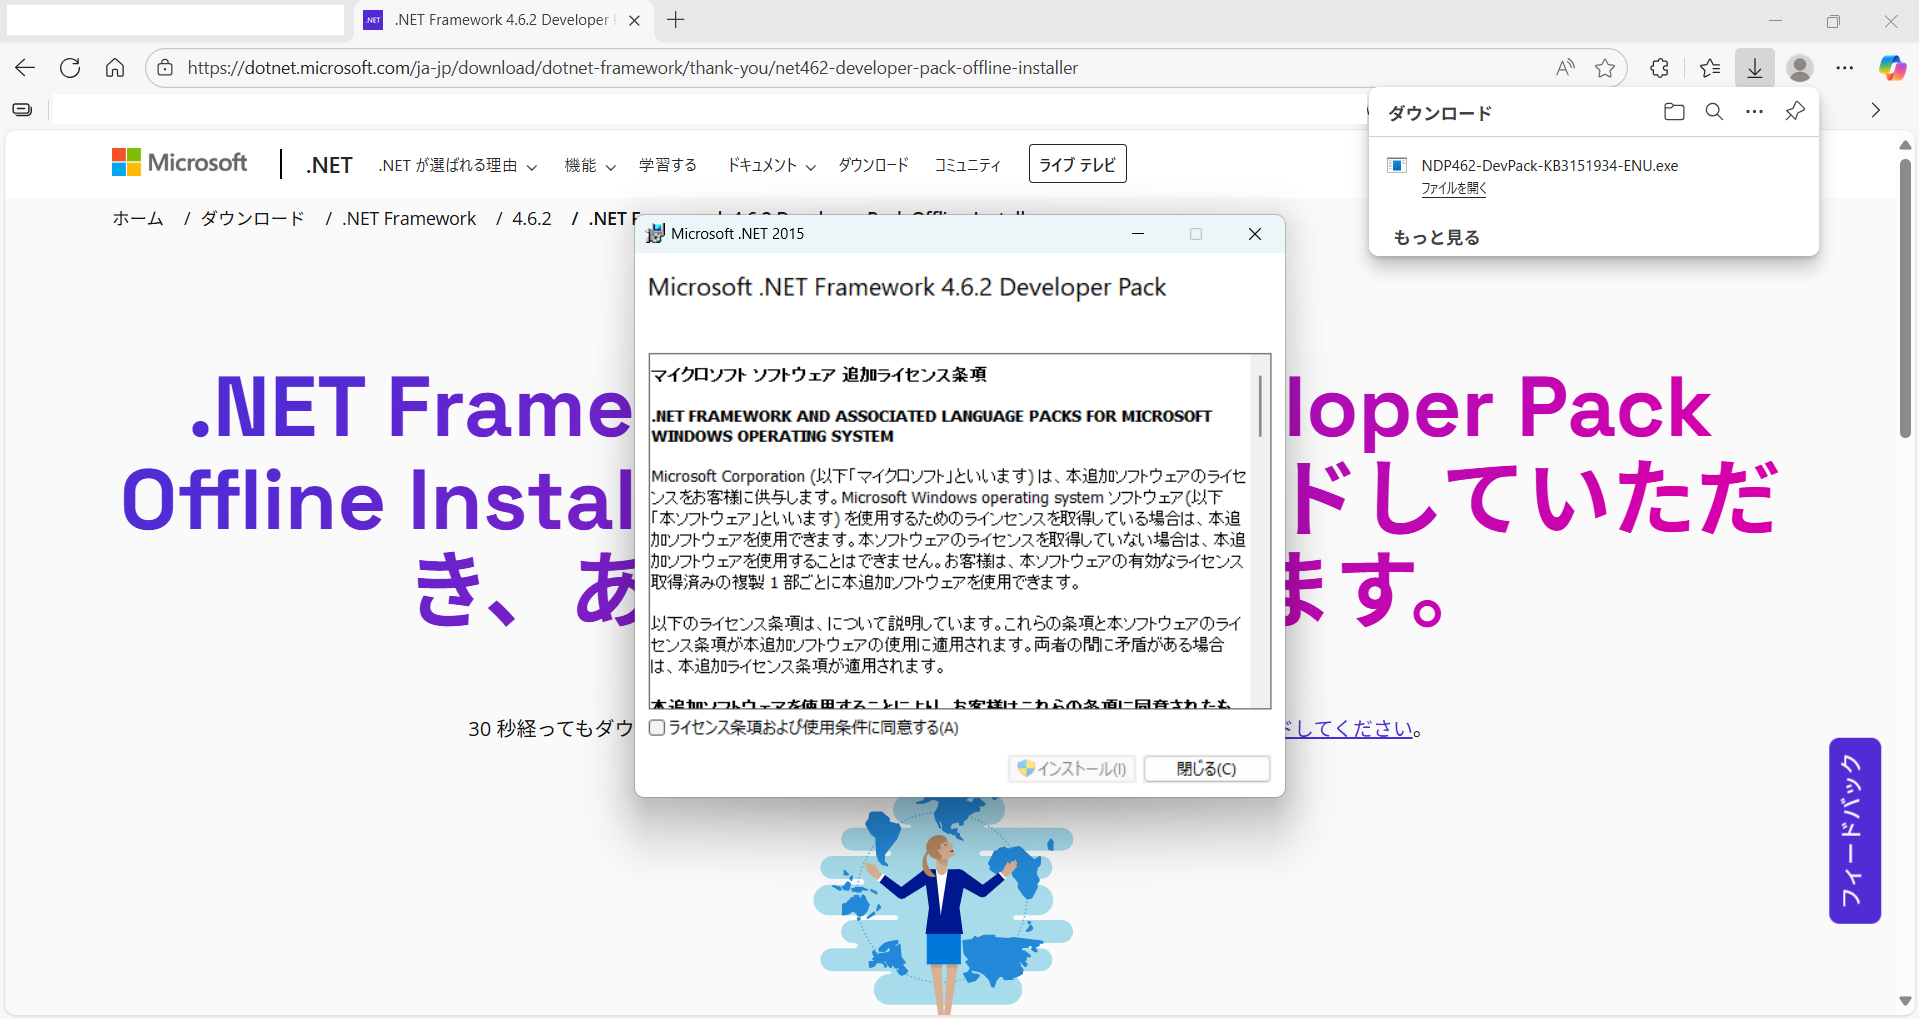
Task: Expand the ドキュメント dropdown menu
Action: (770, 165)
